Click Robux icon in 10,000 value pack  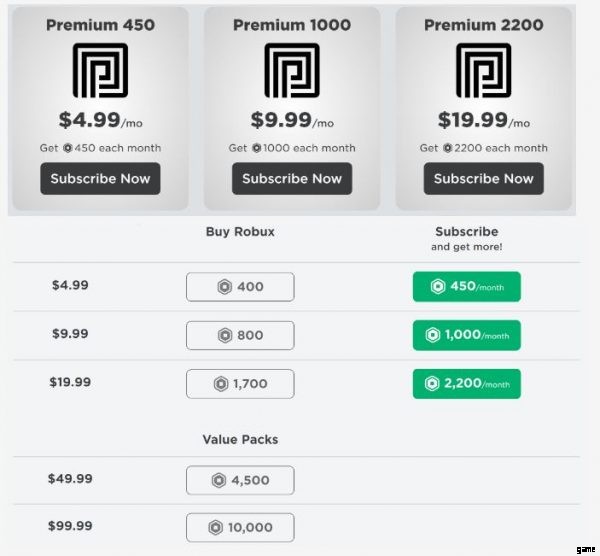[x=215, y=528]
